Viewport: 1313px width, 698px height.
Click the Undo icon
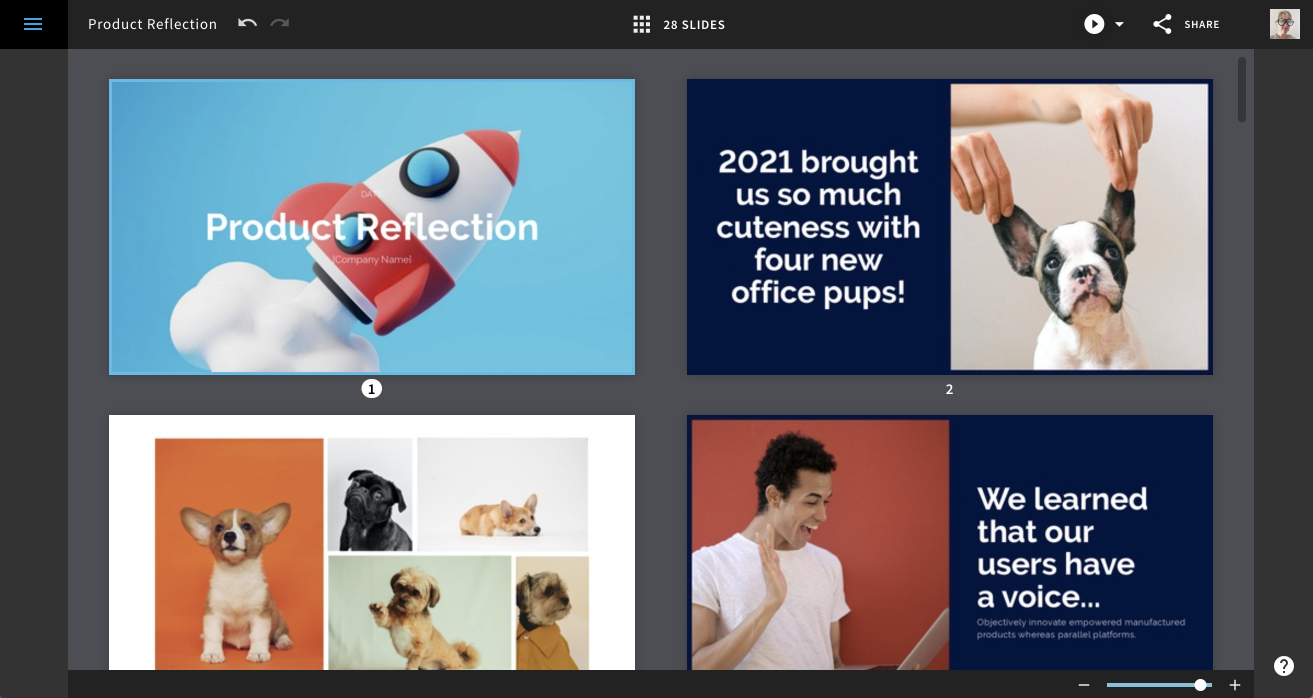pyautogui.click(x=247, y=24)
